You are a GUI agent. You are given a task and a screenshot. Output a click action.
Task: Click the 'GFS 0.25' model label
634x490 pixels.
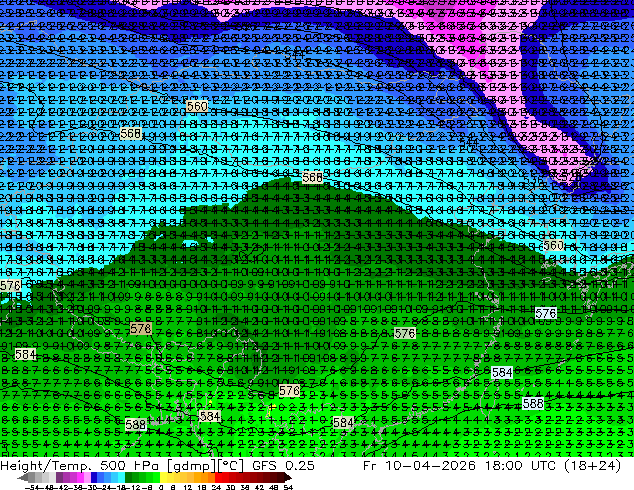283,466
